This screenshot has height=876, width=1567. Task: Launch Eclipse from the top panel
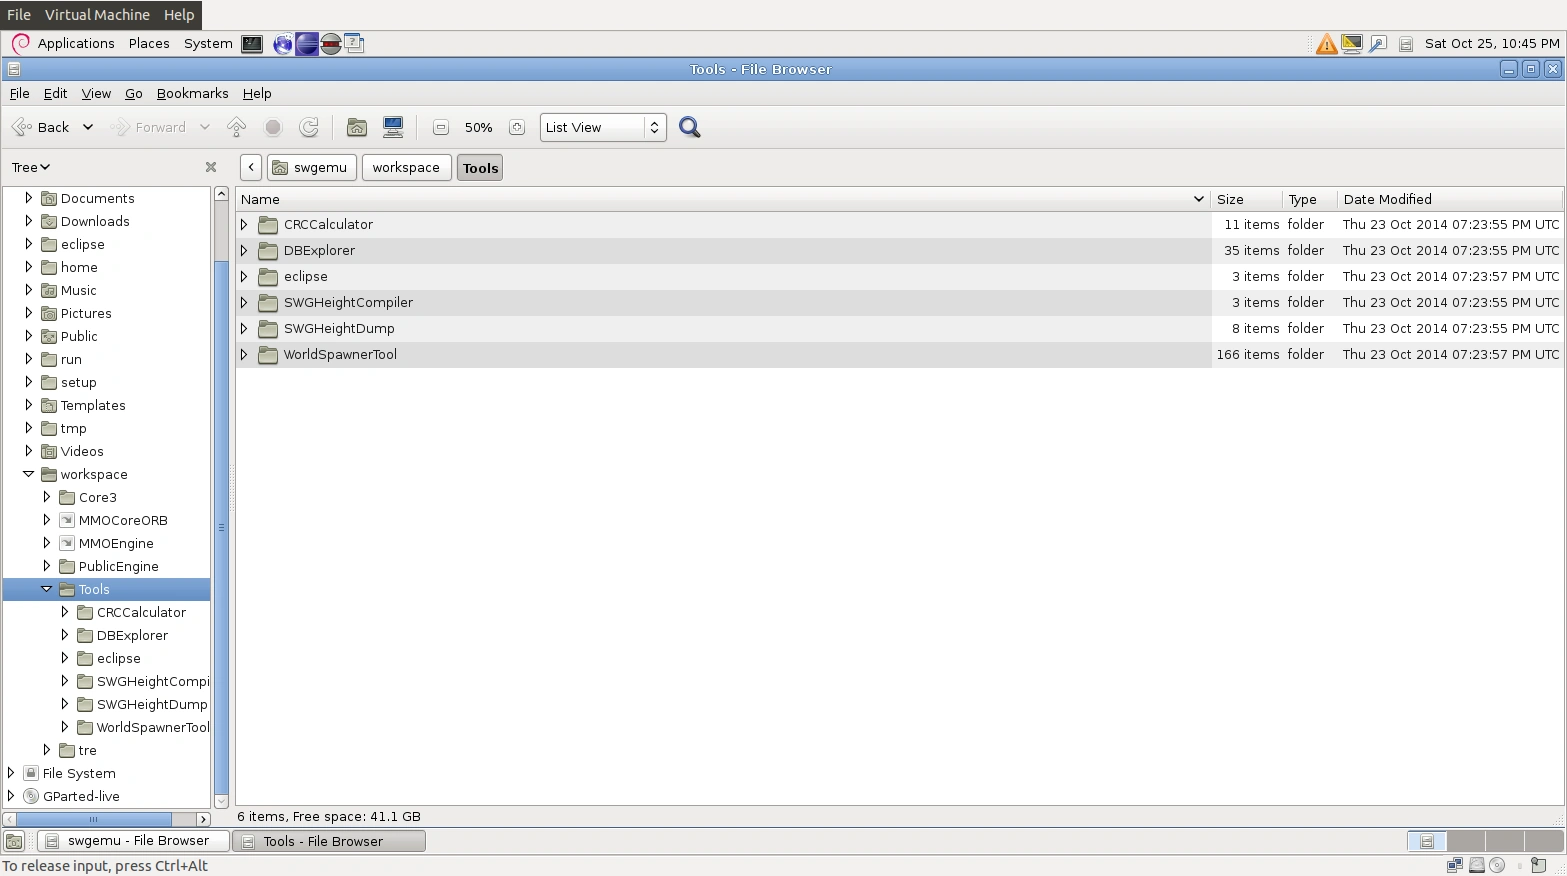click(307, 44)
